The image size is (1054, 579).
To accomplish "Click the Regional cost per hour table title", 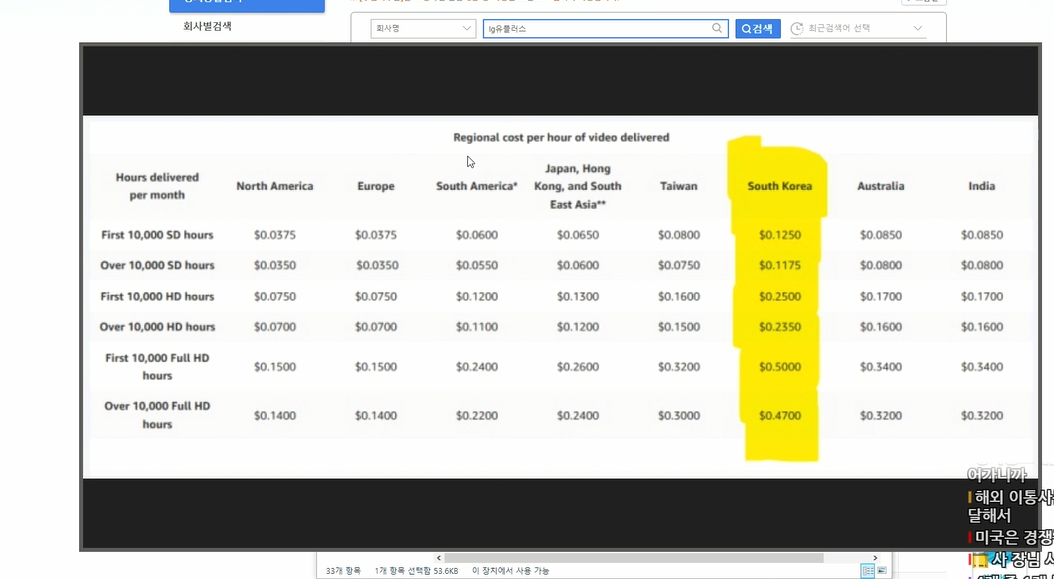I will pos(561,137).
